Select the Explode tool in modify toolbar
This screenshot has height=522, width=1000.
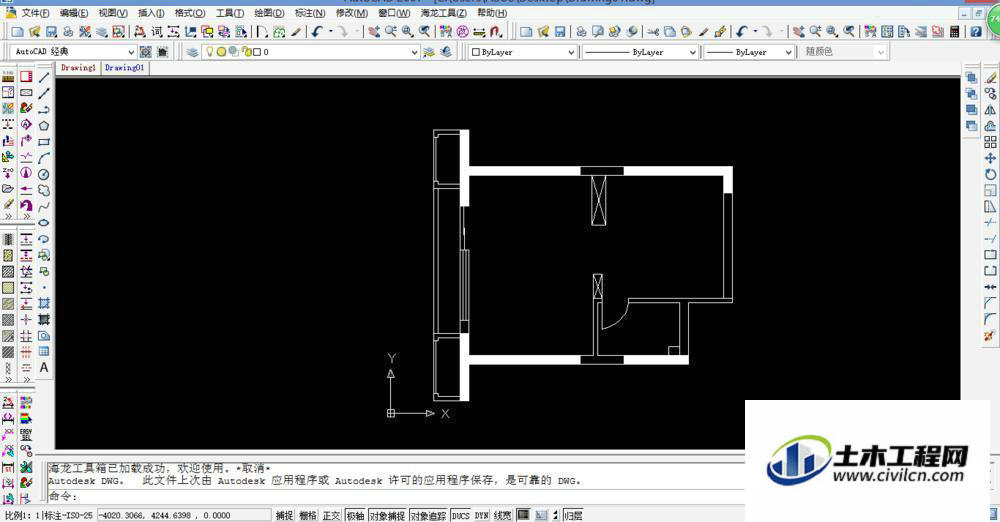(990, 336)
